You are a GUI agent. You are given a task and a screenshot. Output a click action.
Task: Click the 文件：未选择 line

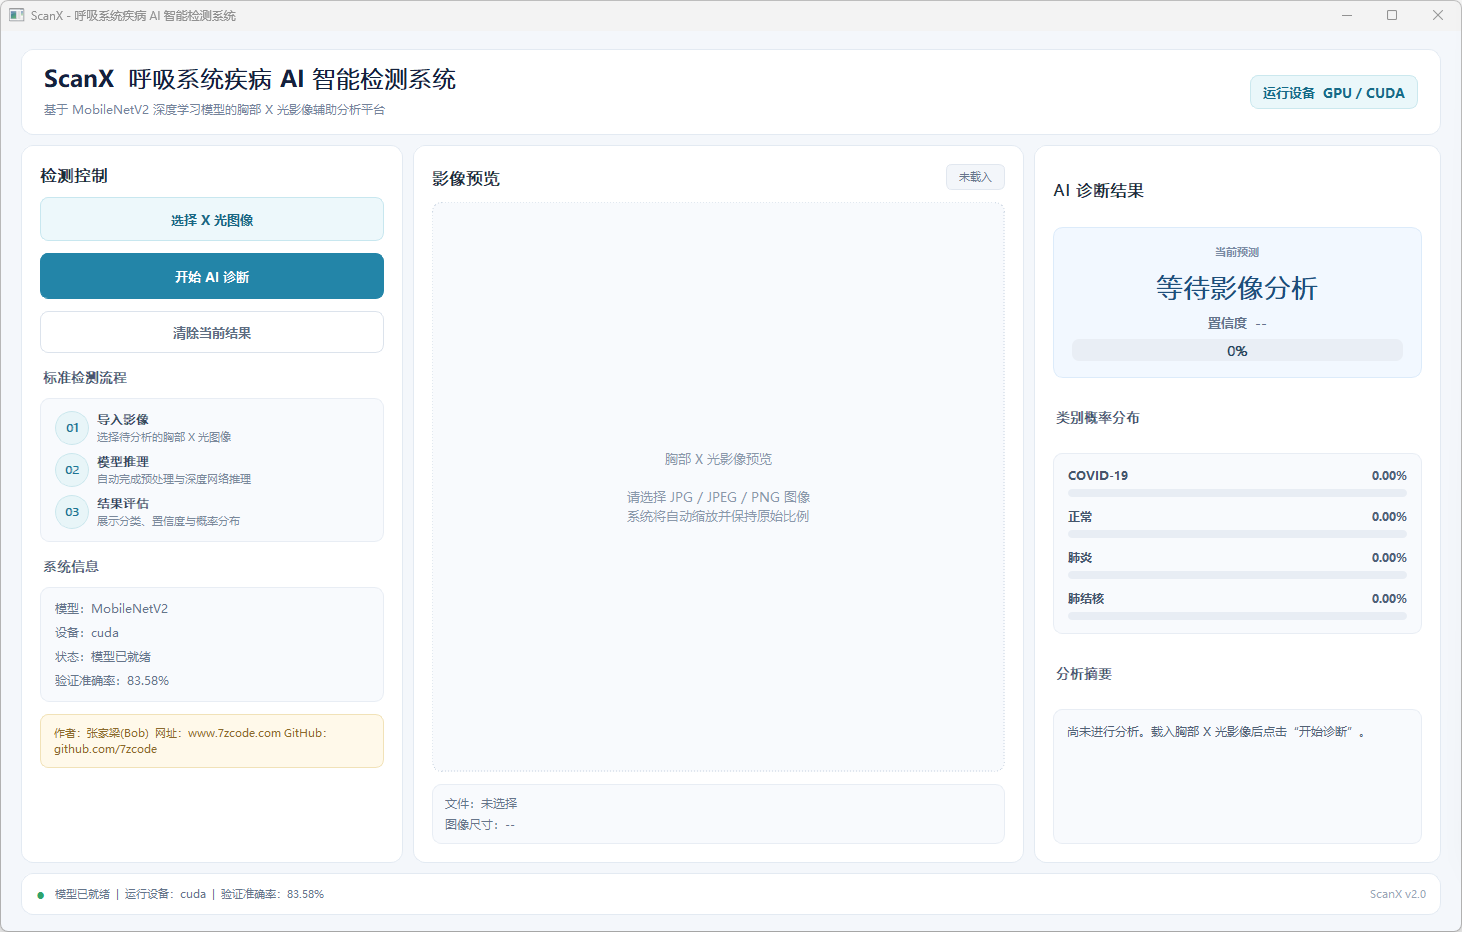coord(481,804)
